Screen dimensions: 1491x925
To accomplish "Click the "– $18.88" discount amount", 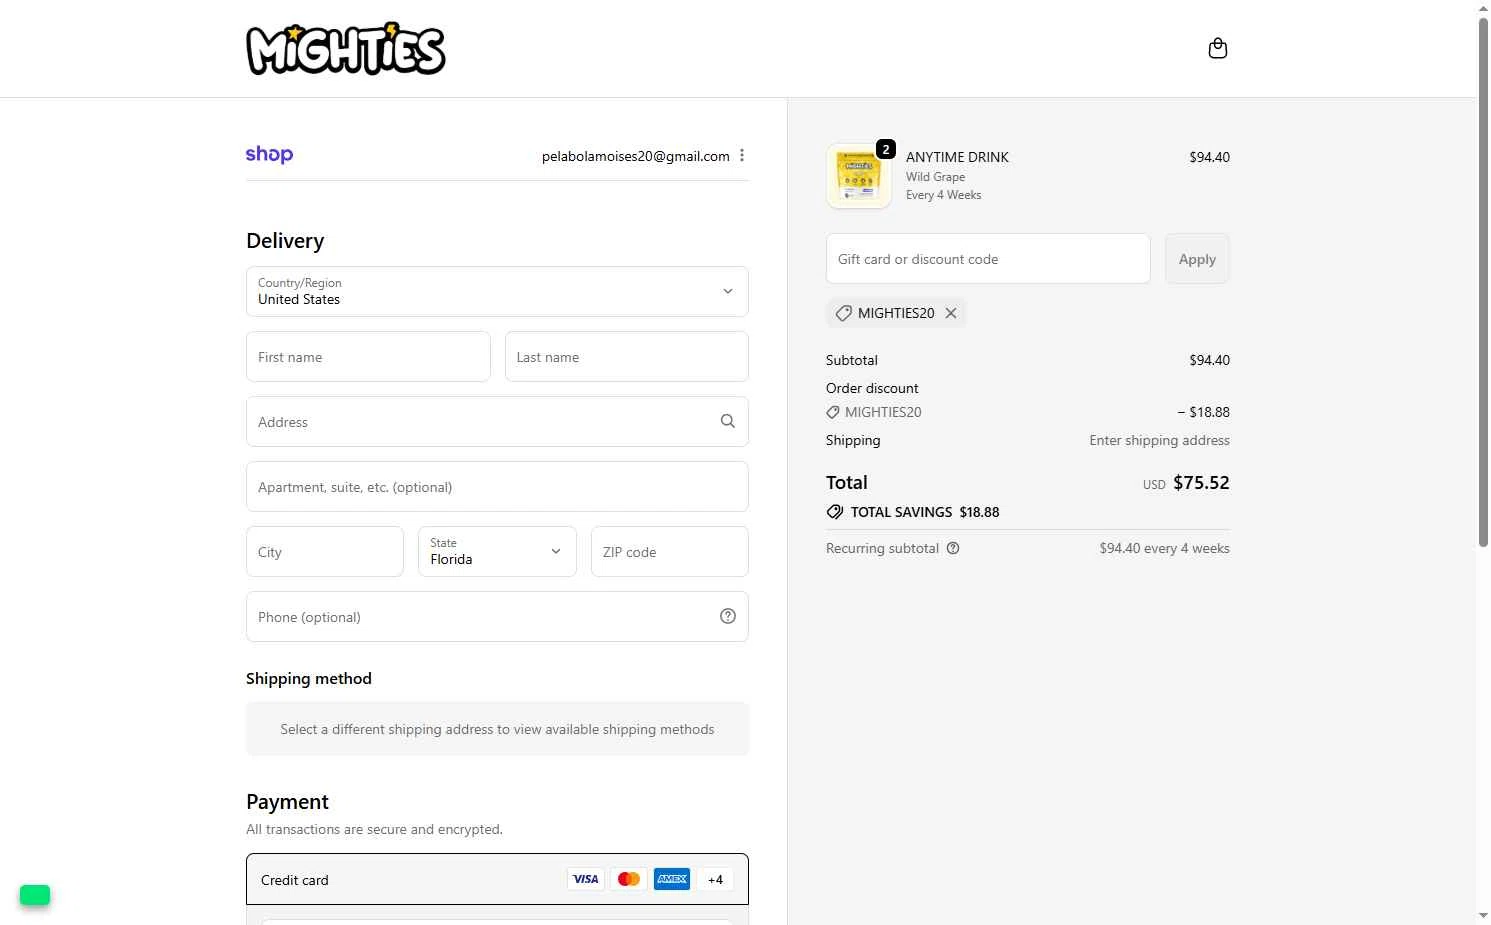I will tap(1203, 412).
